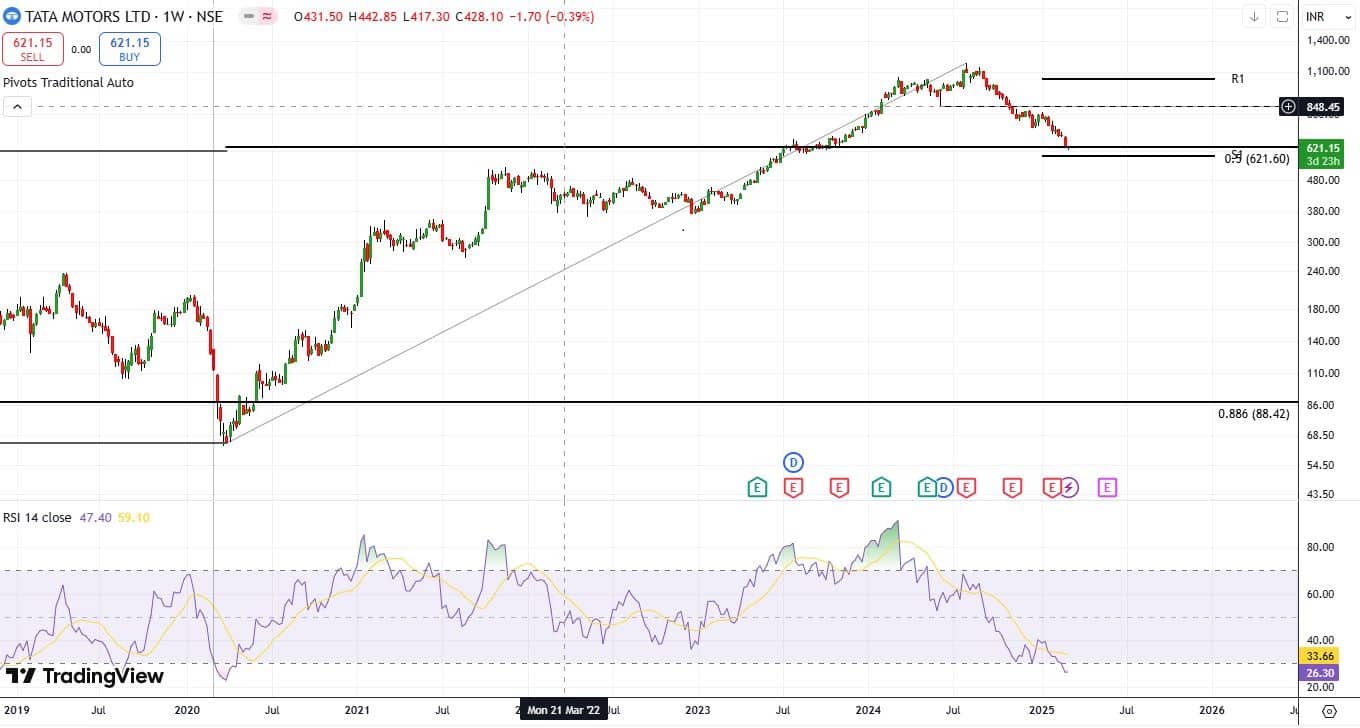Viewport: 1360px width, 728px height.
Task: Click the TradingView logo
Action: (84, 676)
